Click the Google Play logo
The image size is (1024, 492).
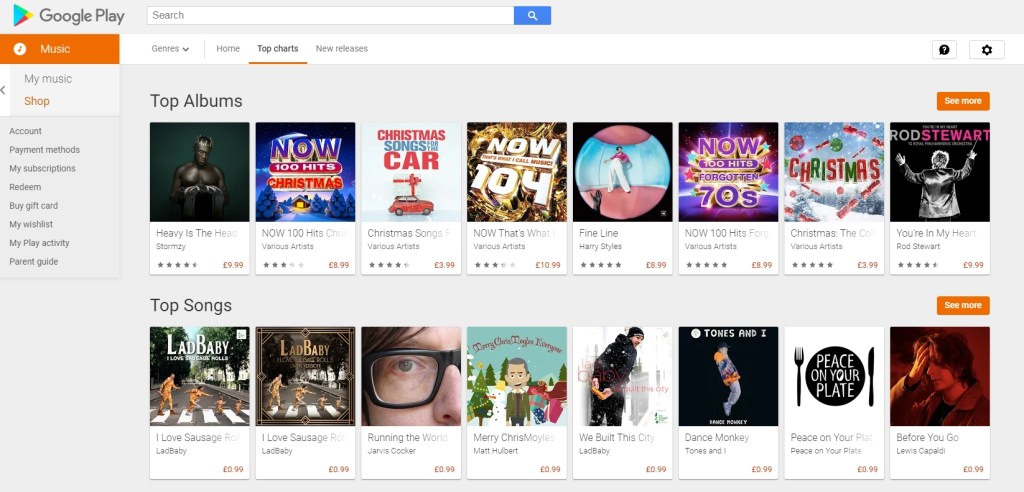pyautogui.click(x=67, y=15)
